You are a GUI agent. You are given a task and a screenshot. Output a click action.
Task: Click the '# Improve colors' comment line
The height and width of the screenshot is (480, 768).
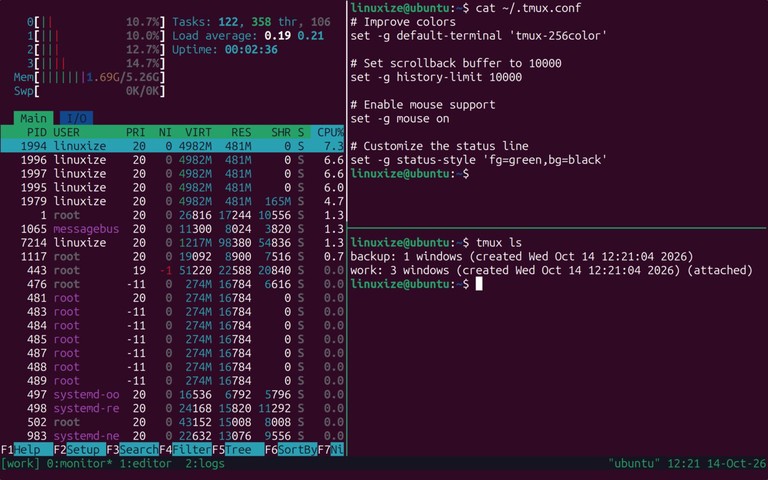(x=403, y=22)
